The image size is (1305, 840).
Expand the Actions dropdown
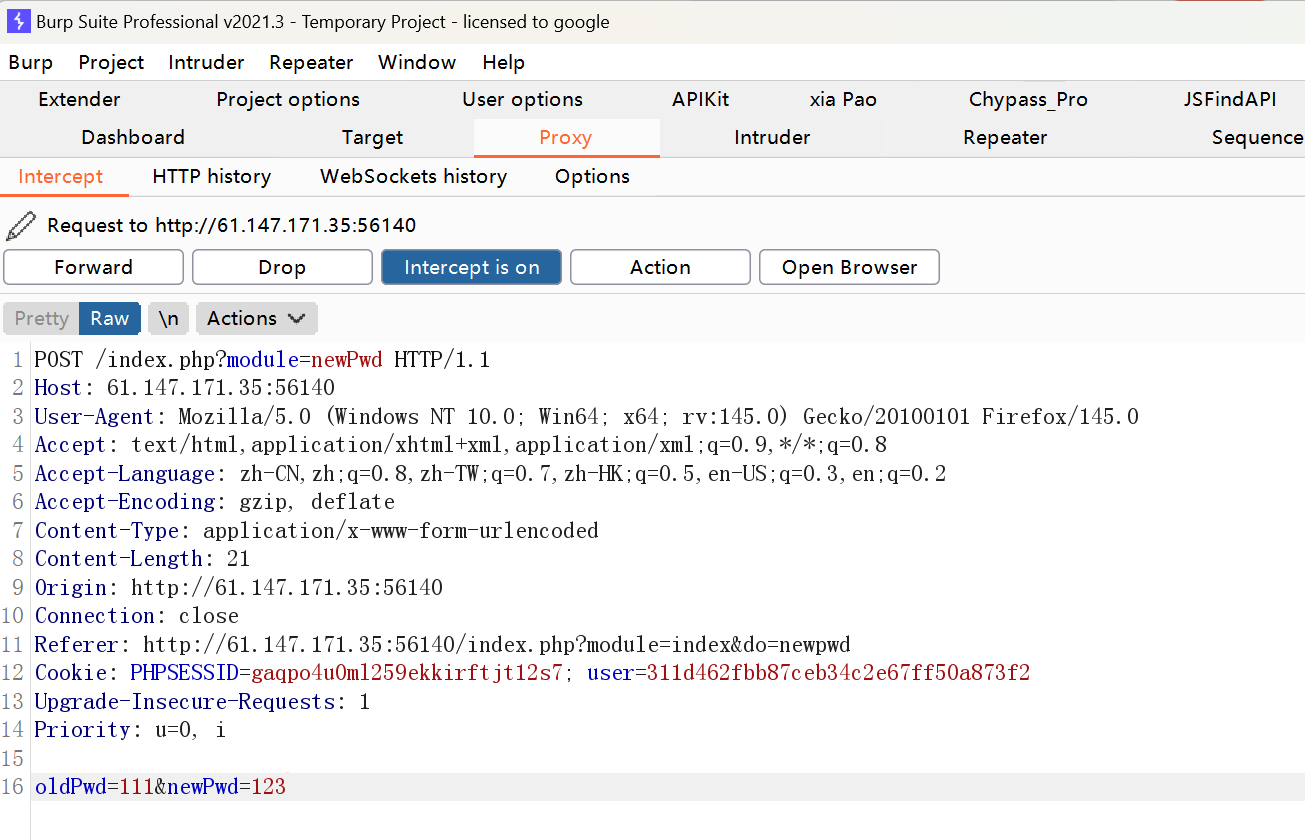point(257,318)
